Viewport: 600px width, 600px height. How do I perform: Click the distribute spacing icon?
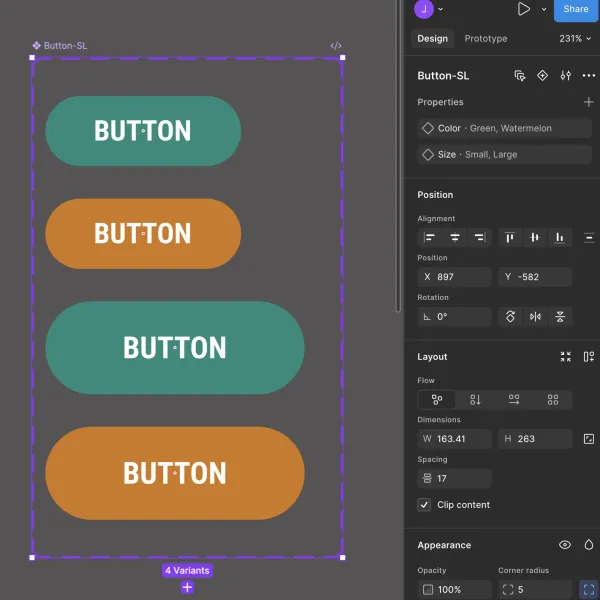(x=589, y=238)
